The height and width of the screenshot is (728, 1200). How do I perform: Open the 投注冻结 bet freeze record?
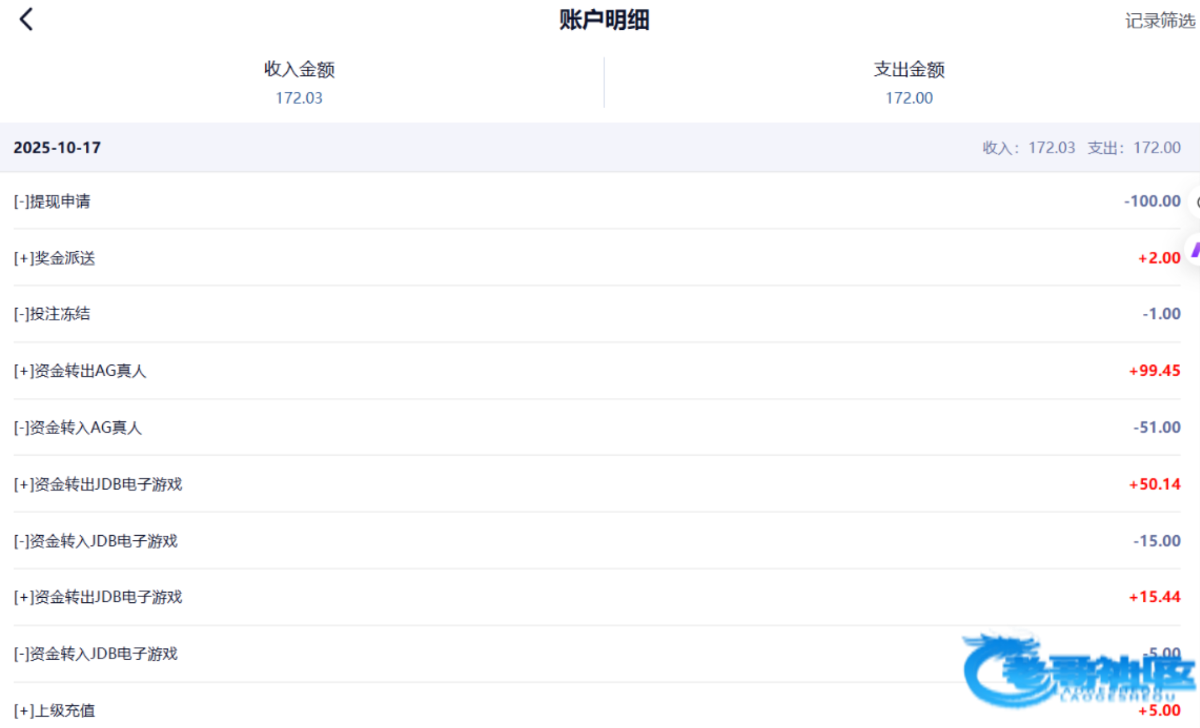(52, 314)
